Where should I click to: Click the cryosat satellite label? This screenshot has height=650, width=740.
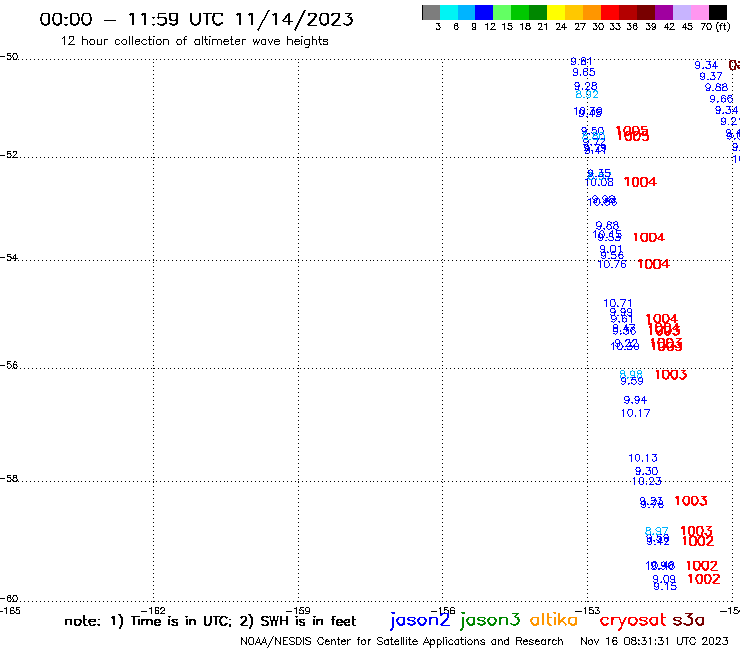pyautogui.click(x=633, y=621)
